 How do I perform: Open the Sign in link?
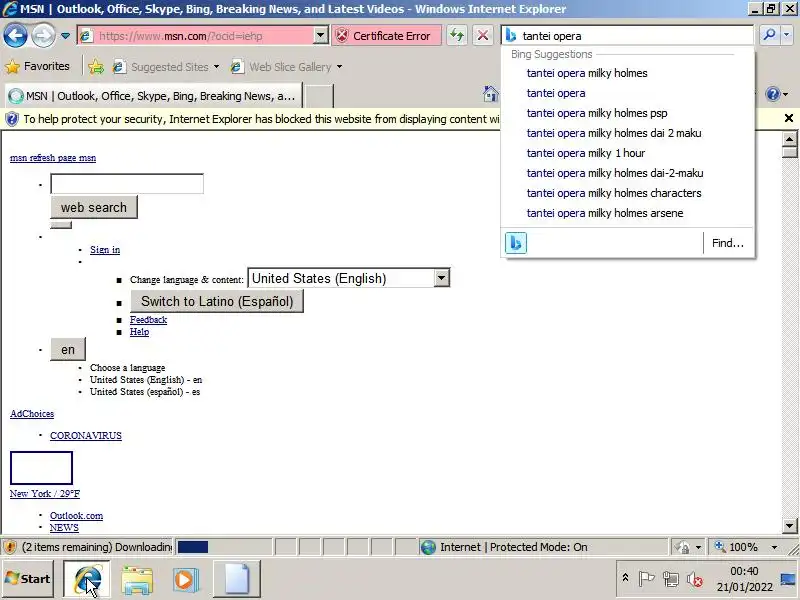(105, 249)
